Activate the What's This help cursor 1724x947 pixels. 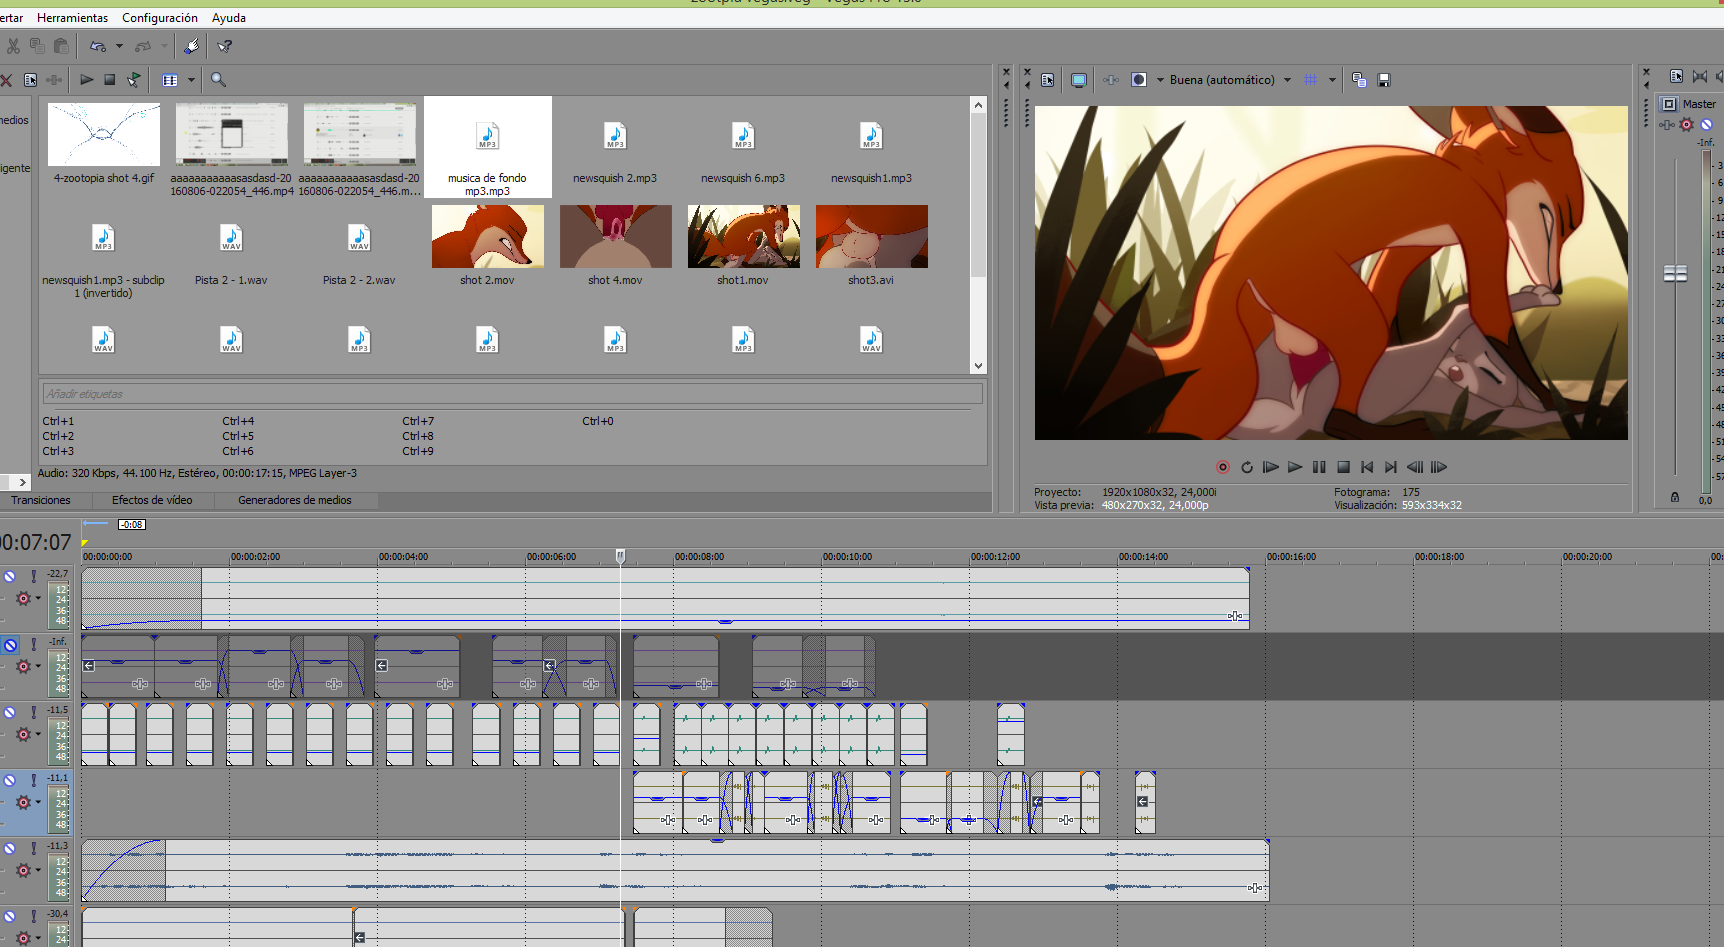coord(225,46)
